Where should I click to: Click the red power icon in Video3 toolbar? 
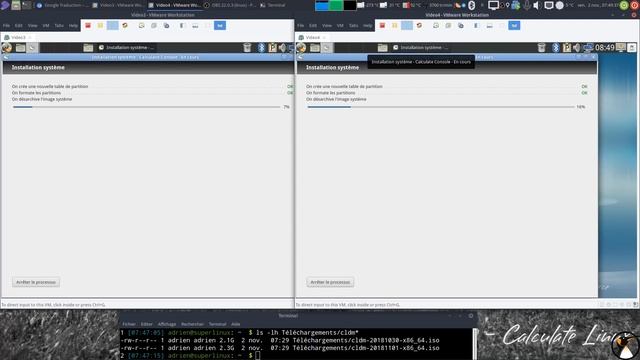[x=88, y=26]
